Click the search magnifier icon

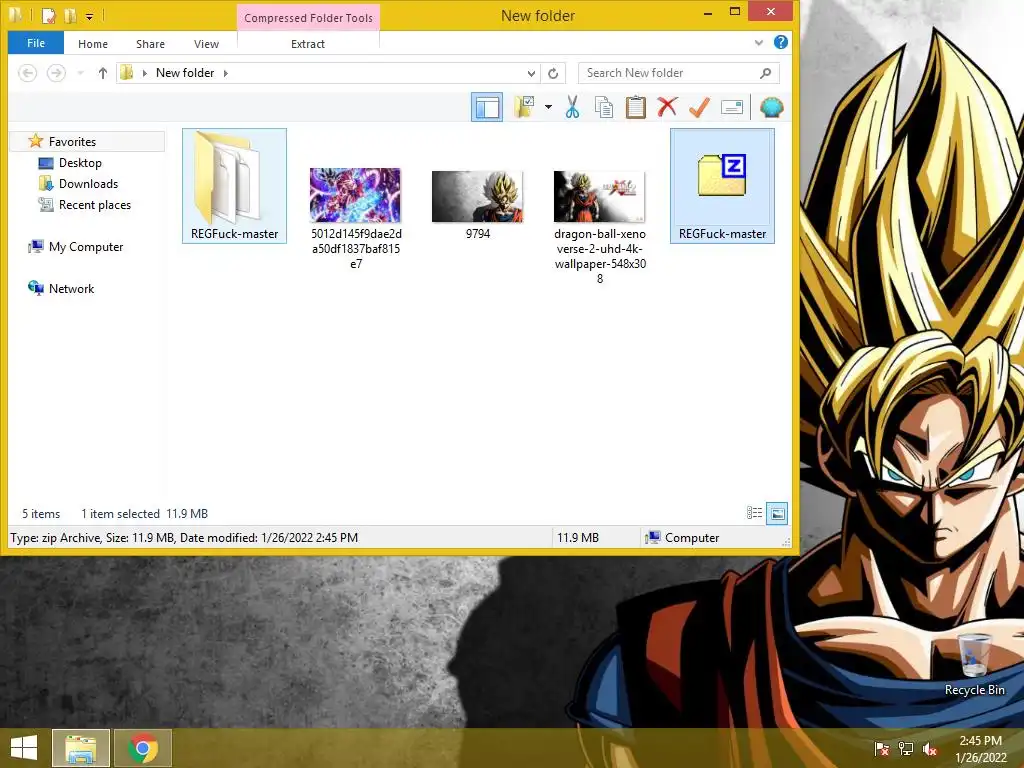coord(765,73)
